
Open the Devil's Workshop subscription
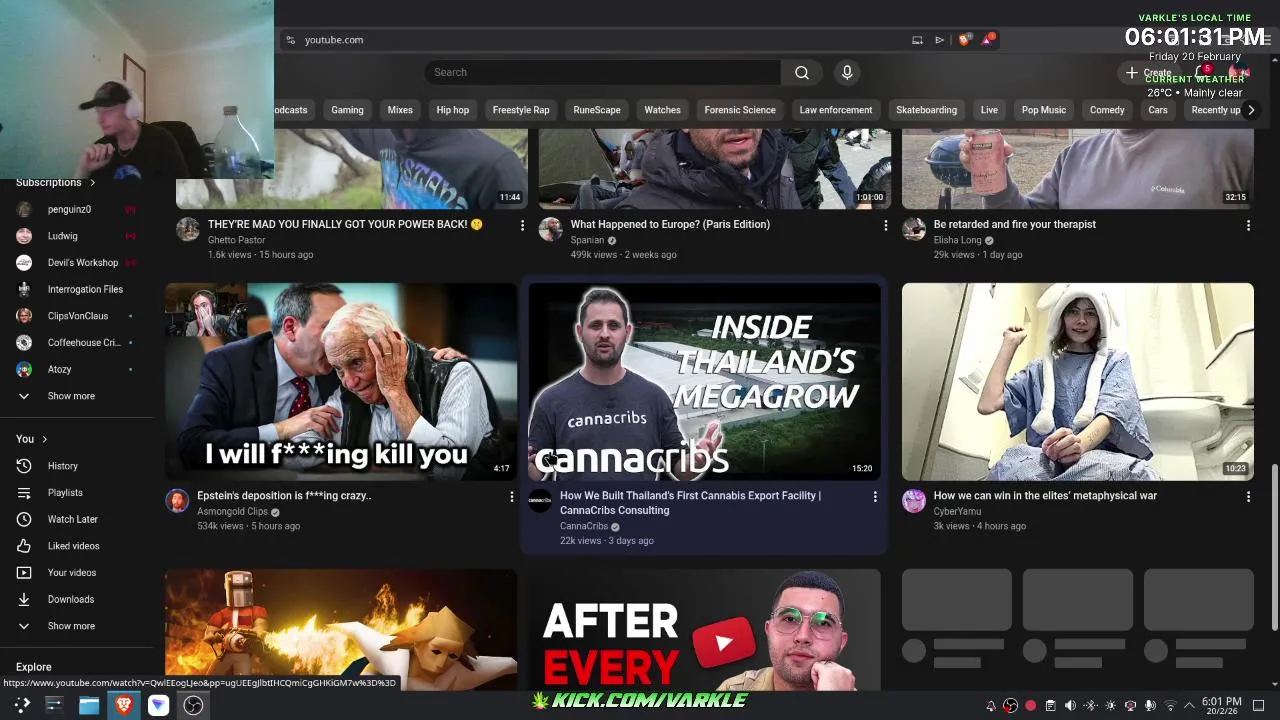coord(75,263)
